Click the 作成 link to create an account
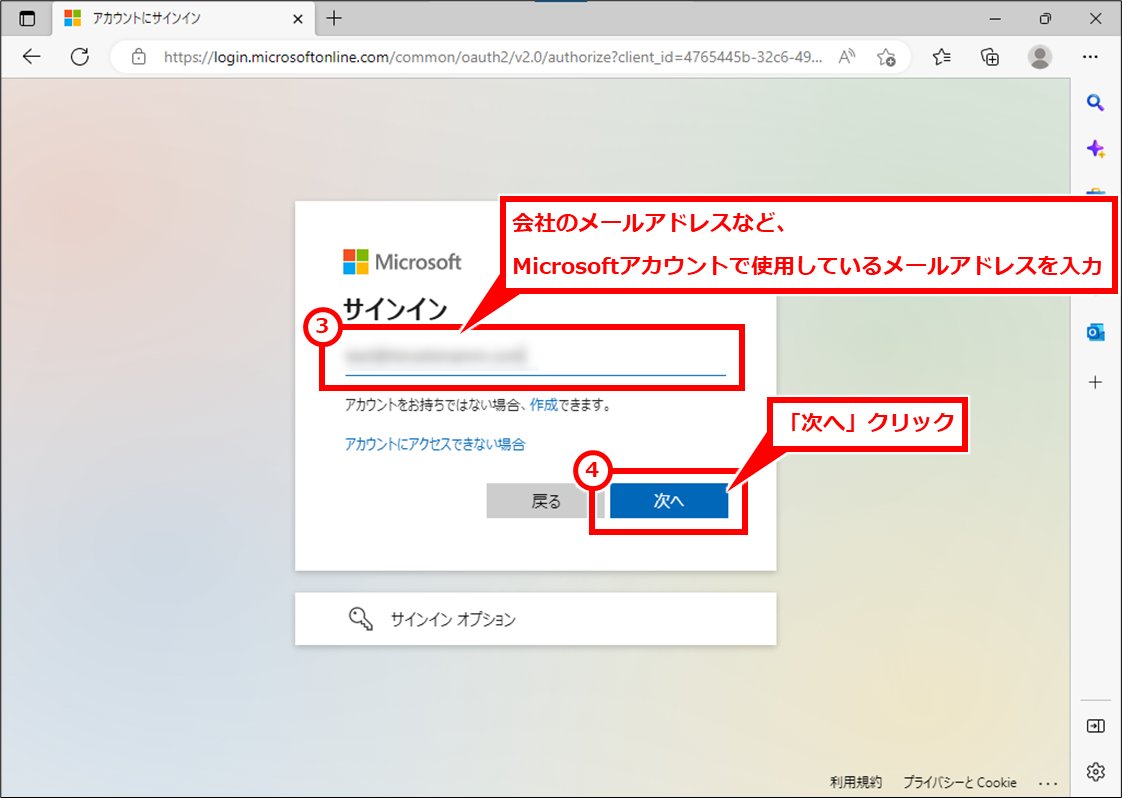 [x=544, y=405]
